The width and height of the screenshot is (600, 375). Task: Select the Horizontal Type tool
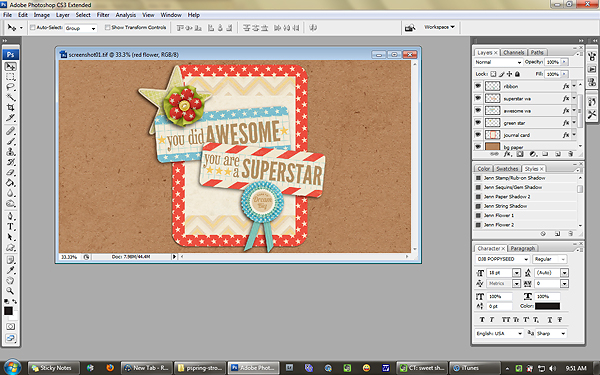coord(10,227)
